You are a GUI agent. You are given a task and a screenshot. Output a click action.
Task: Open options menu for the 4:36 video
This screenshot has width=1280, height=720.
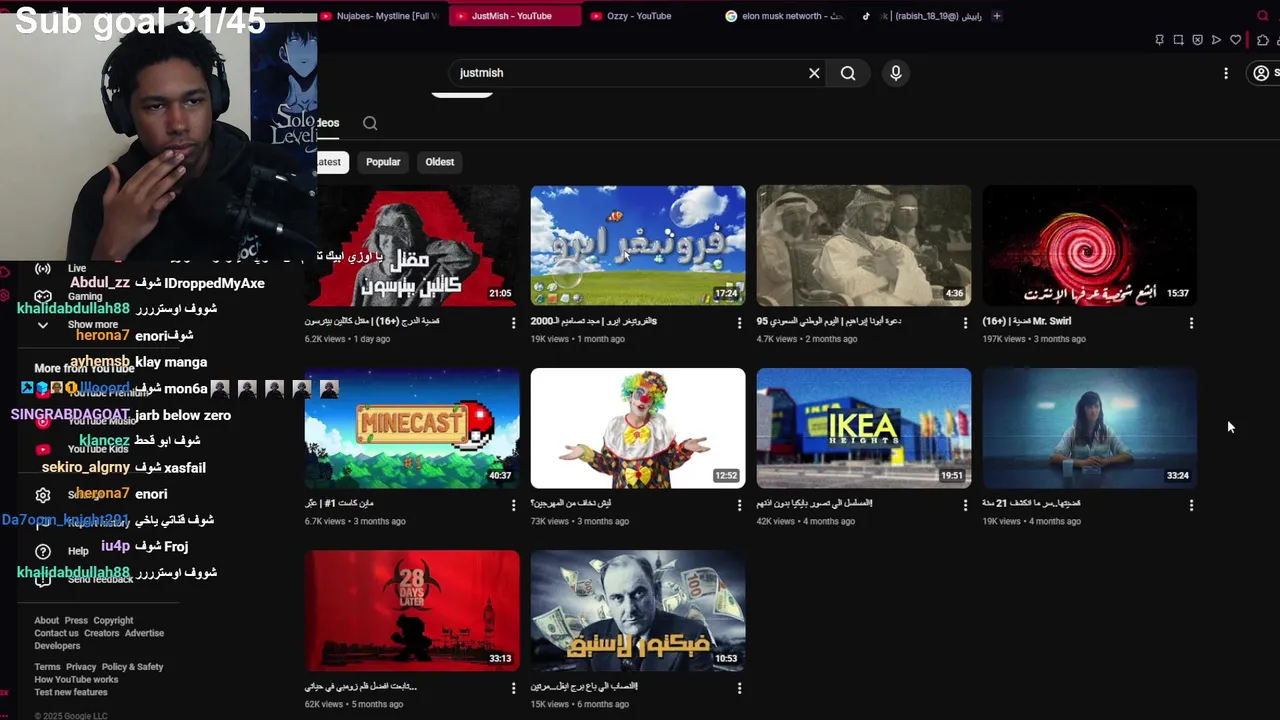(x=965, y=323)
